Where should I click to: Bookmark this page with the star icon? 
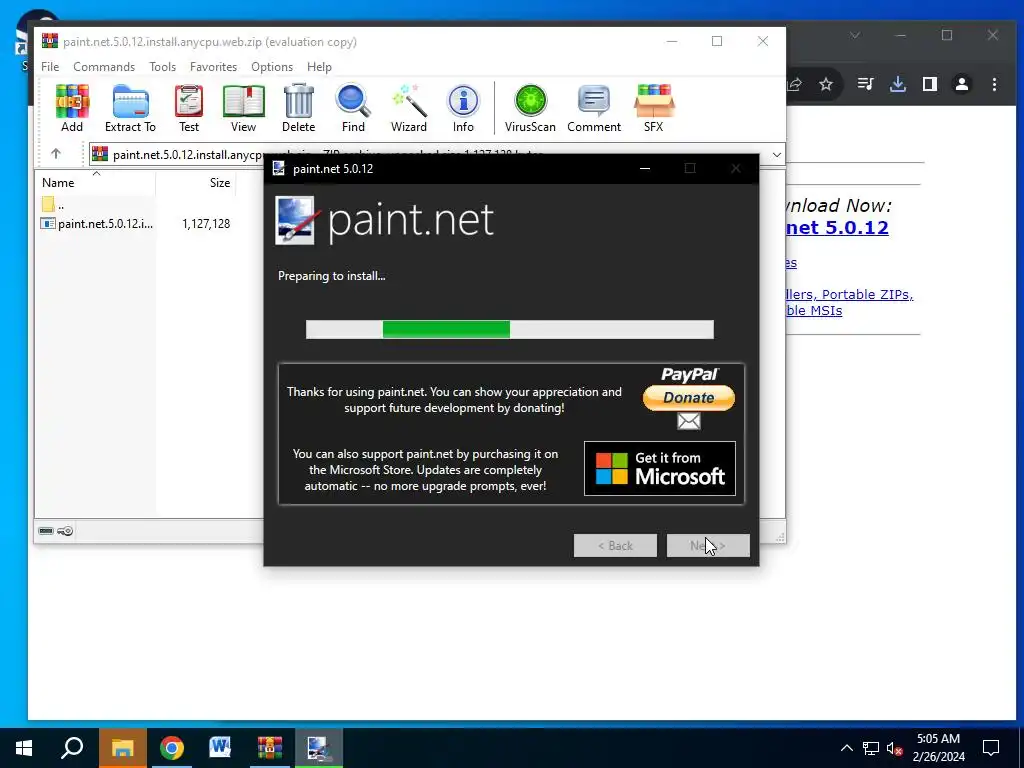826,84
